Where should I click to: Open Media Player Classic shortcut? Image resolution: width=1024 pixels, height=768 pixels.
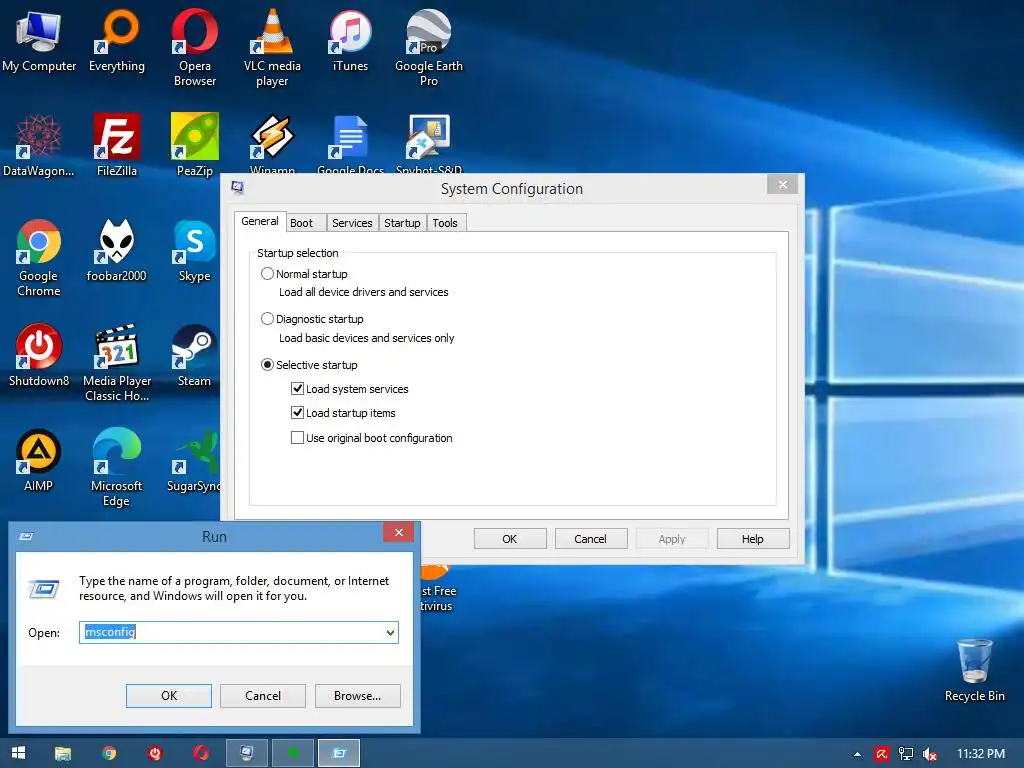pyautogui.click(x=117, y=362)
